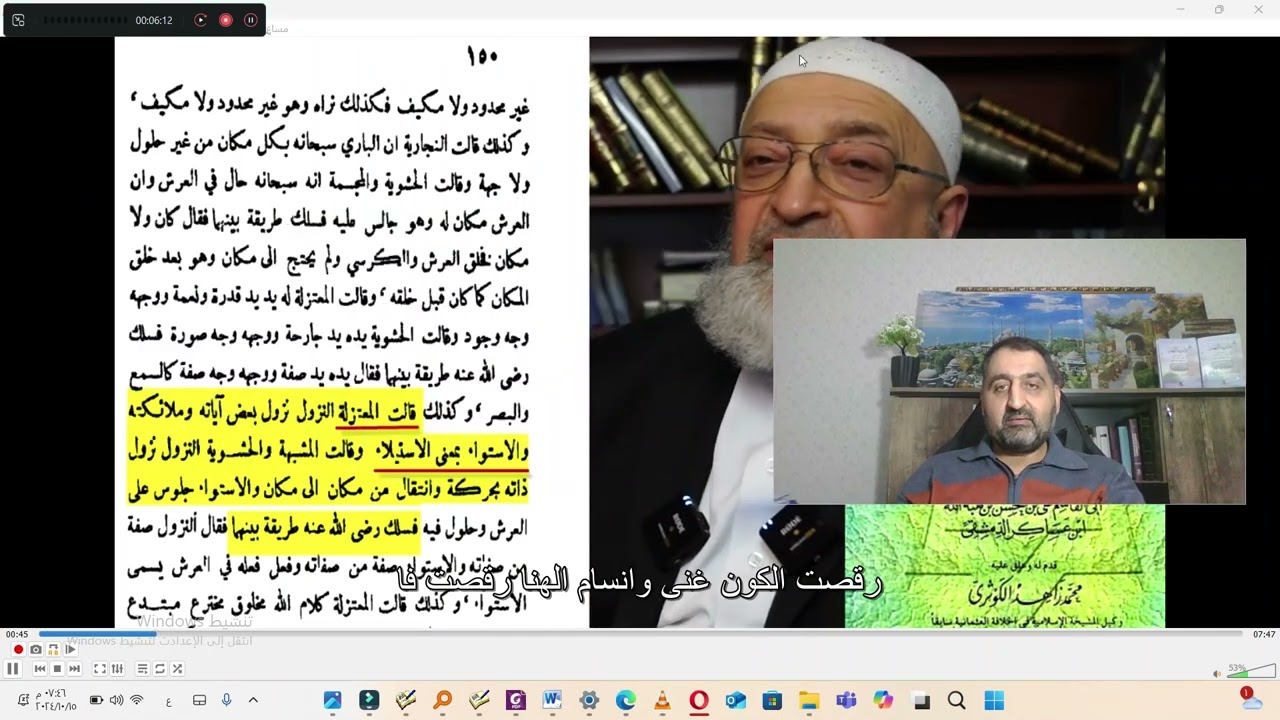1280x720 pixels.
Task: Click the microphone tray icon
Action: pyautogui.click(x=227, y=700)
